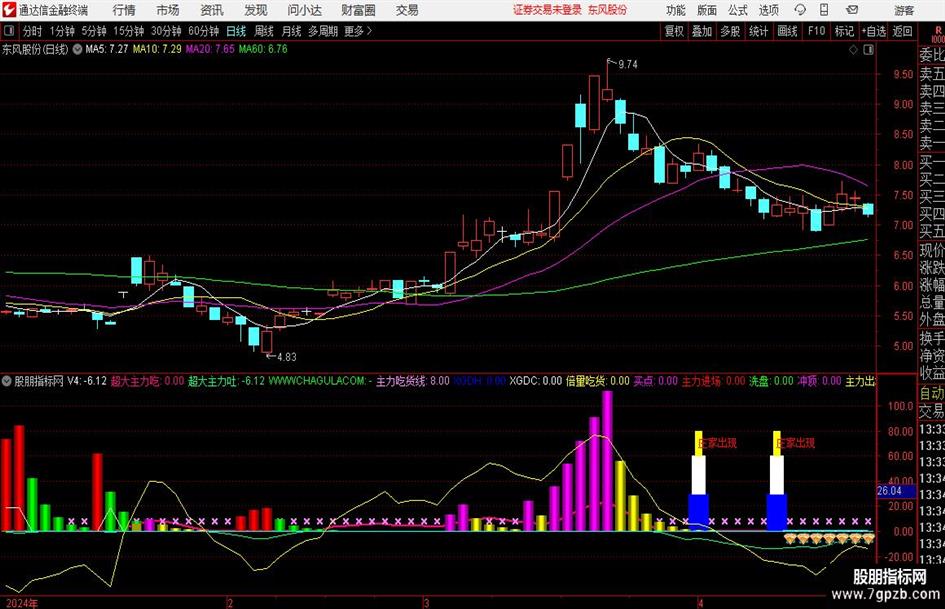Switch to 周线 weekly chart

264,31
